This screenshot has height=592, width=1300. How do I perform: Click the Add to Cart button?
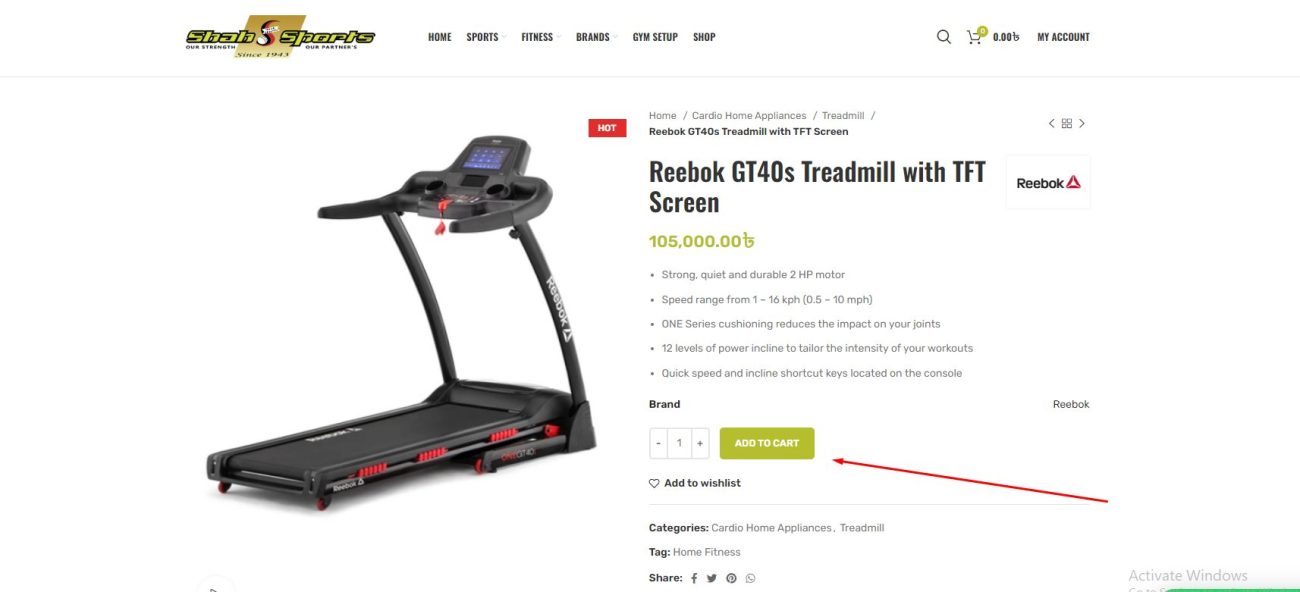(767, 443)
